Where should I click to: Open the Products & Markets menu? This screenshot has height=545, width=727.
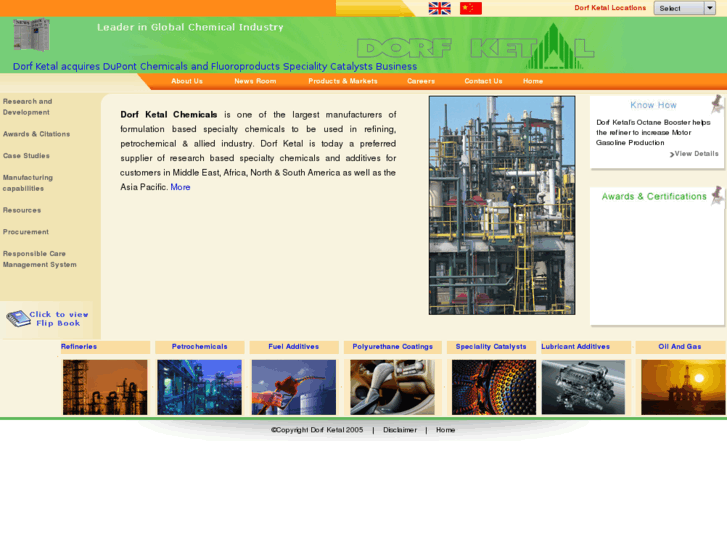point(343,81)
